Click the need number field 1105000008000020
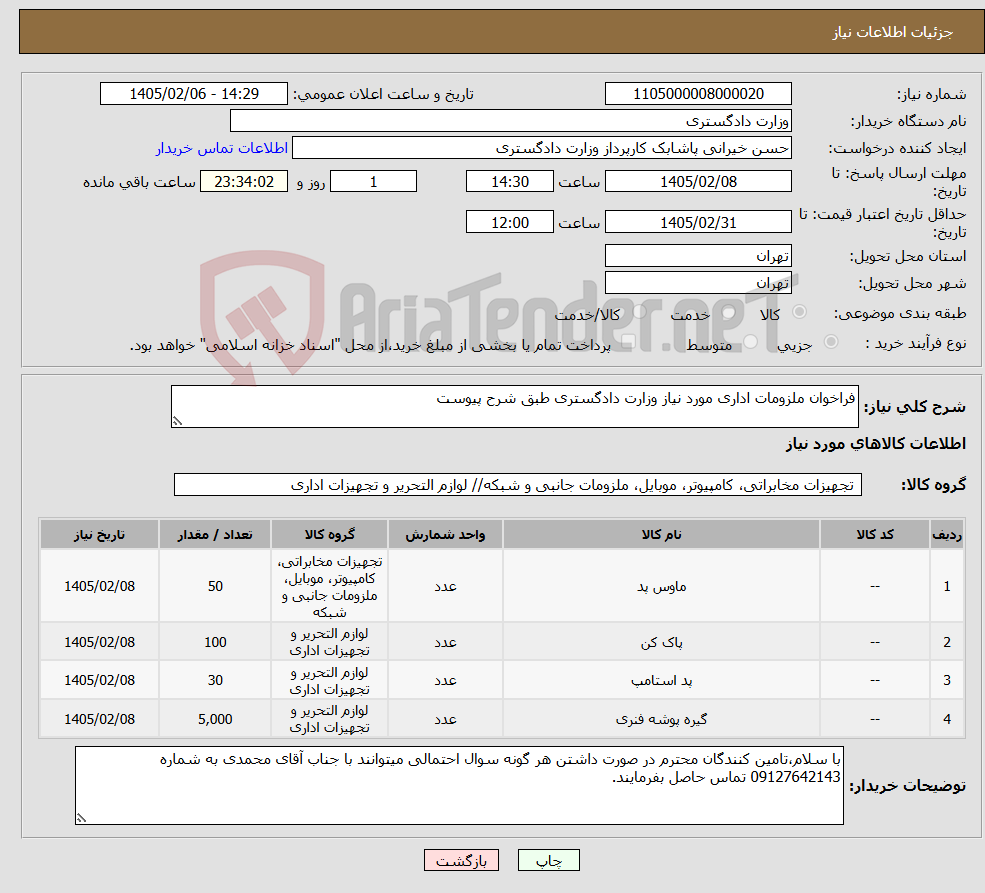Image resolution: width=985 pixels, height=893 pixels. (698, 94)
